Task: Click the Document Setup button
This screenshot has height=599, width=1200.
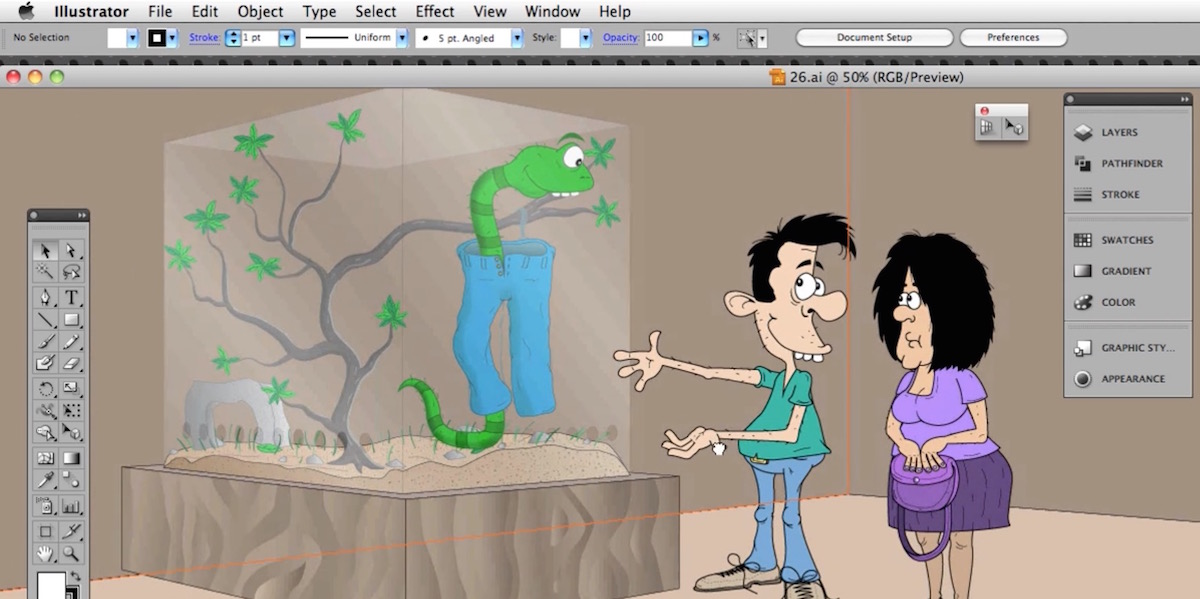Action: tap(874, 36)
